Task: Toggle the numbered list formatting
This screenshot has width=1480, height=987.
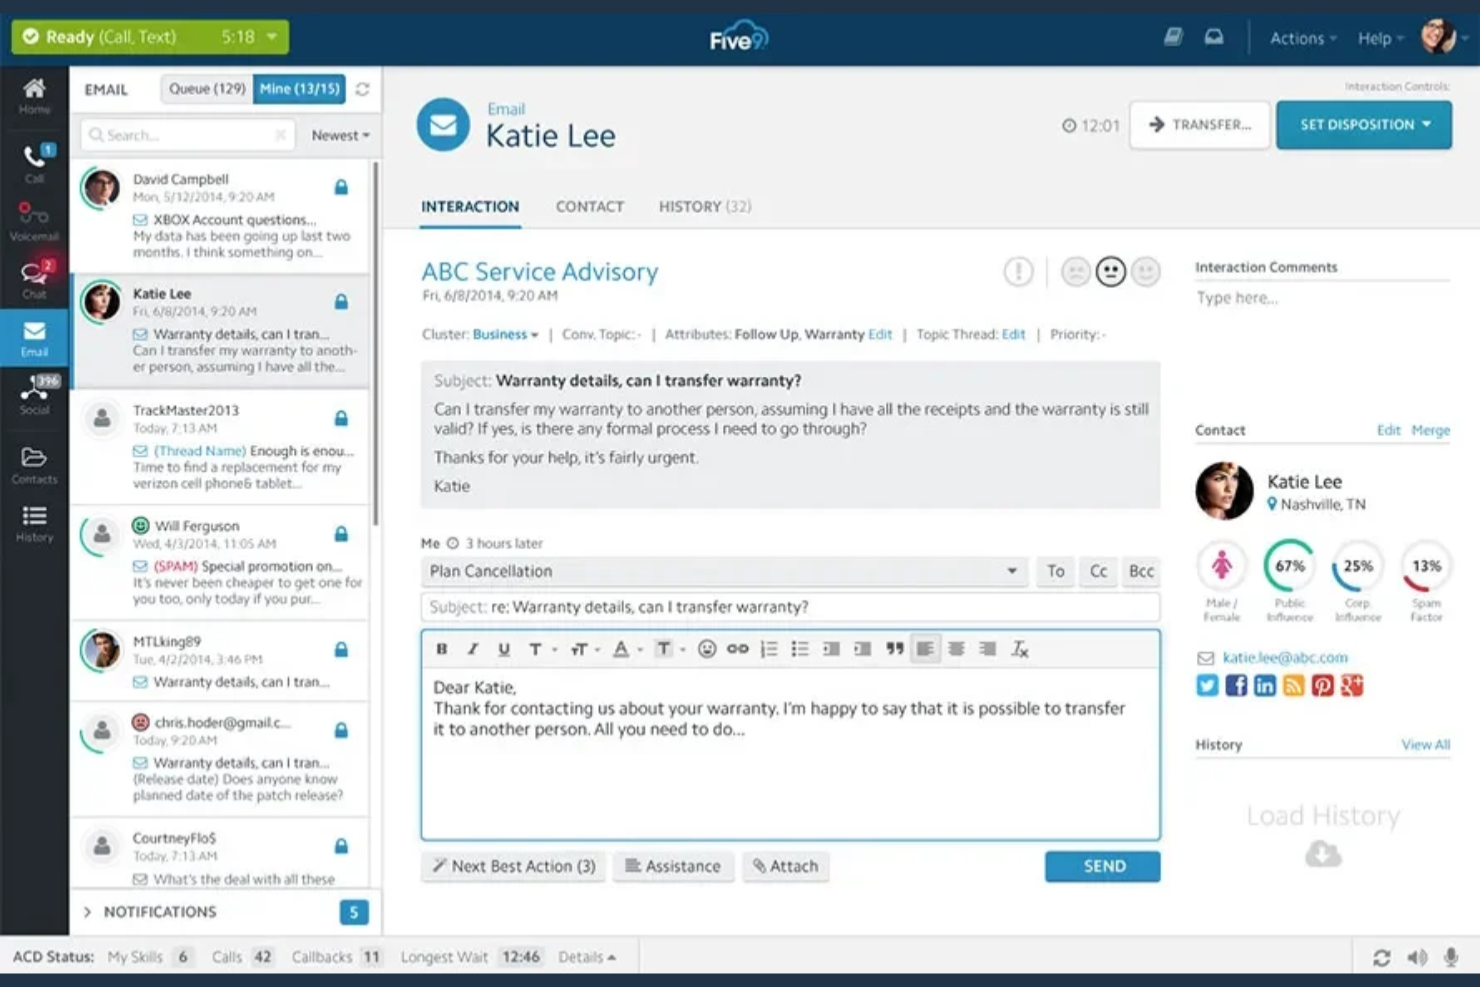Action: point(769,649)
